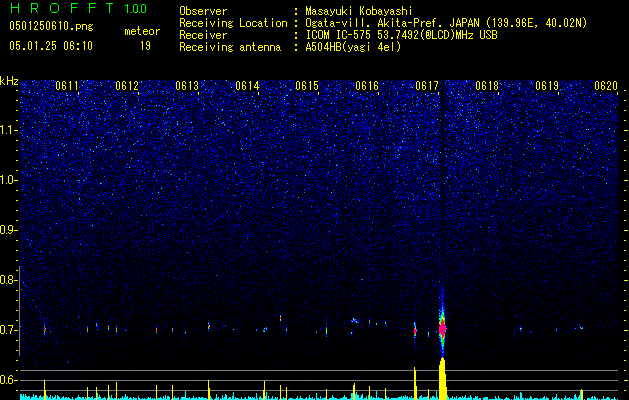The width and height of the screenshot is (629, 400).
Task: Click the 0612 time marker
Action: coord(127,86)
